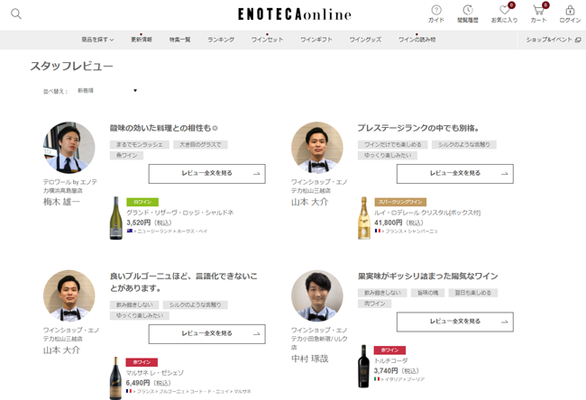Select ゆっくり楽しみたい tag in Cristal review
Viewport: 586px width, 400px height.
388,155
